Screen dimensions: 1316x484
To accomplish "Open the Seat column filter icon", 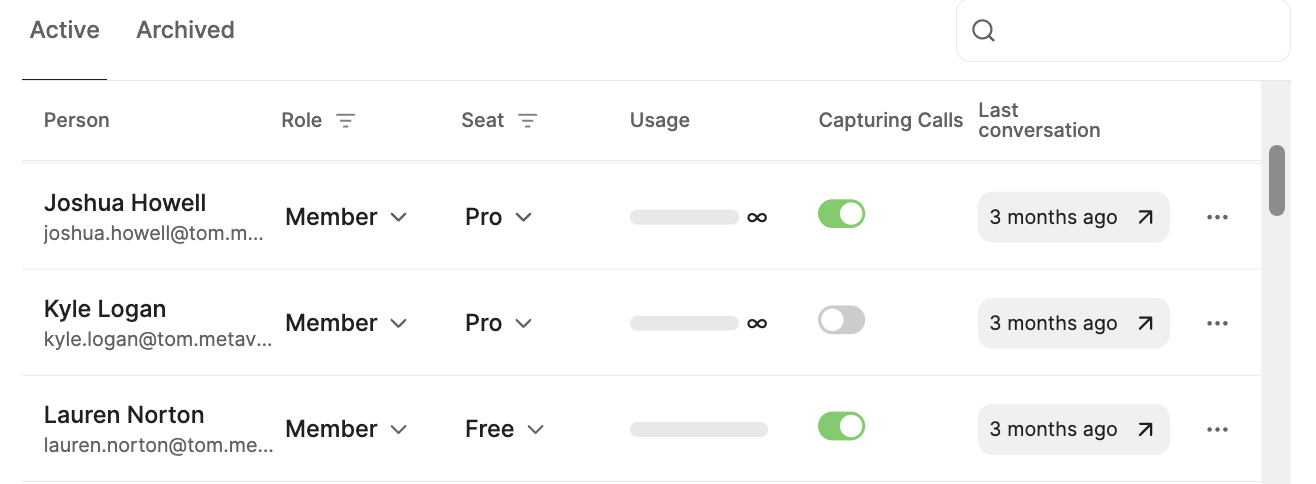I will [x=527, y=121].
